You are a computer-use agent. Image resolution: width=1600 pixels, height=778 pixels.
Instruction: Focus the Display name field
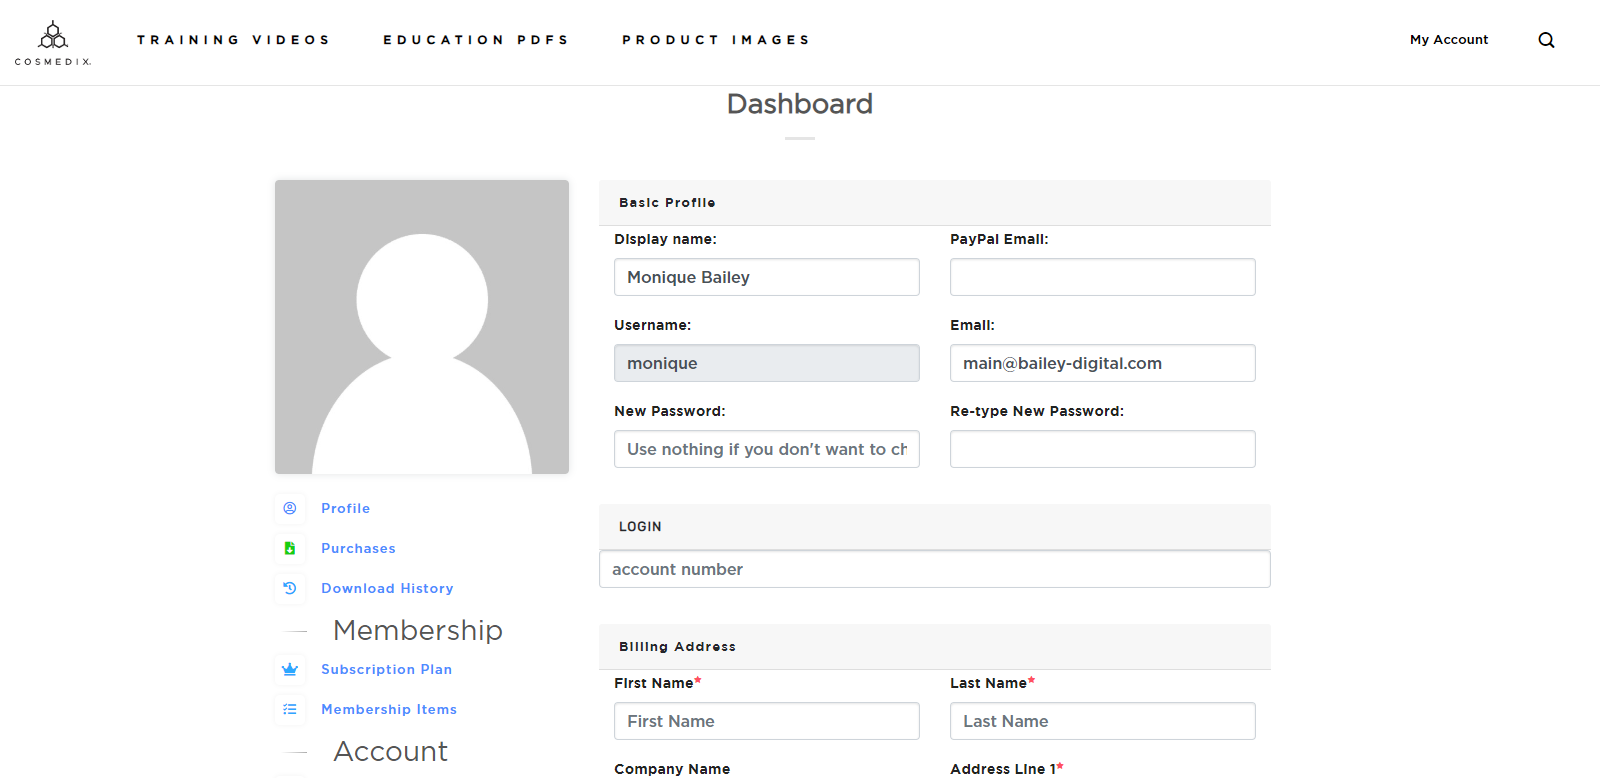(x=767, y=277)
